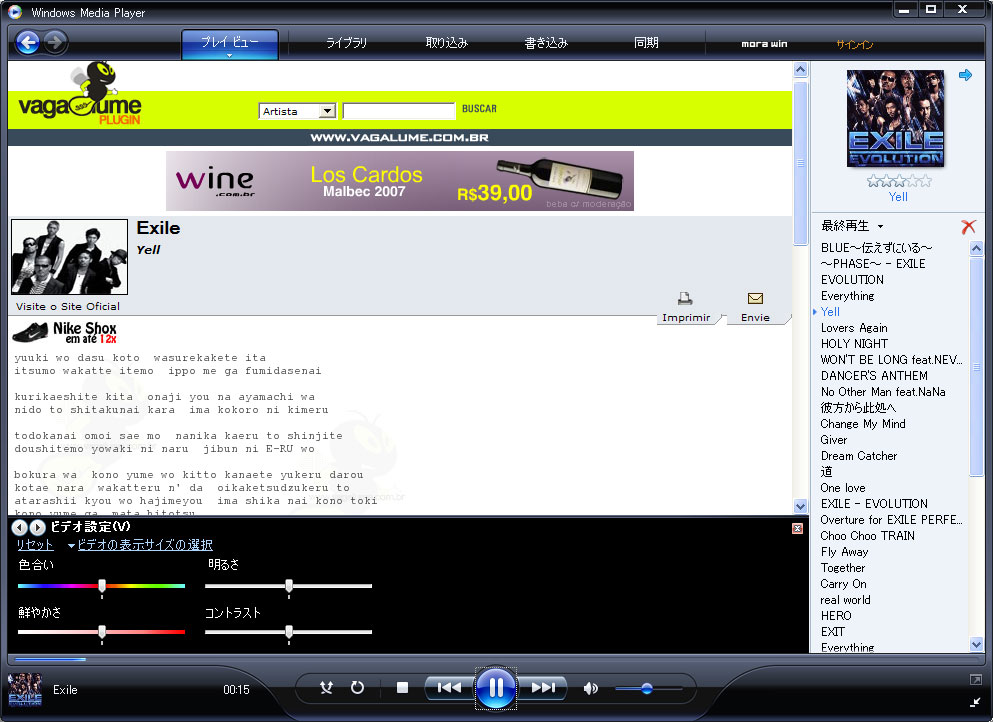Select HOLY NIGHT in the playlist

(x=854, y=343)
